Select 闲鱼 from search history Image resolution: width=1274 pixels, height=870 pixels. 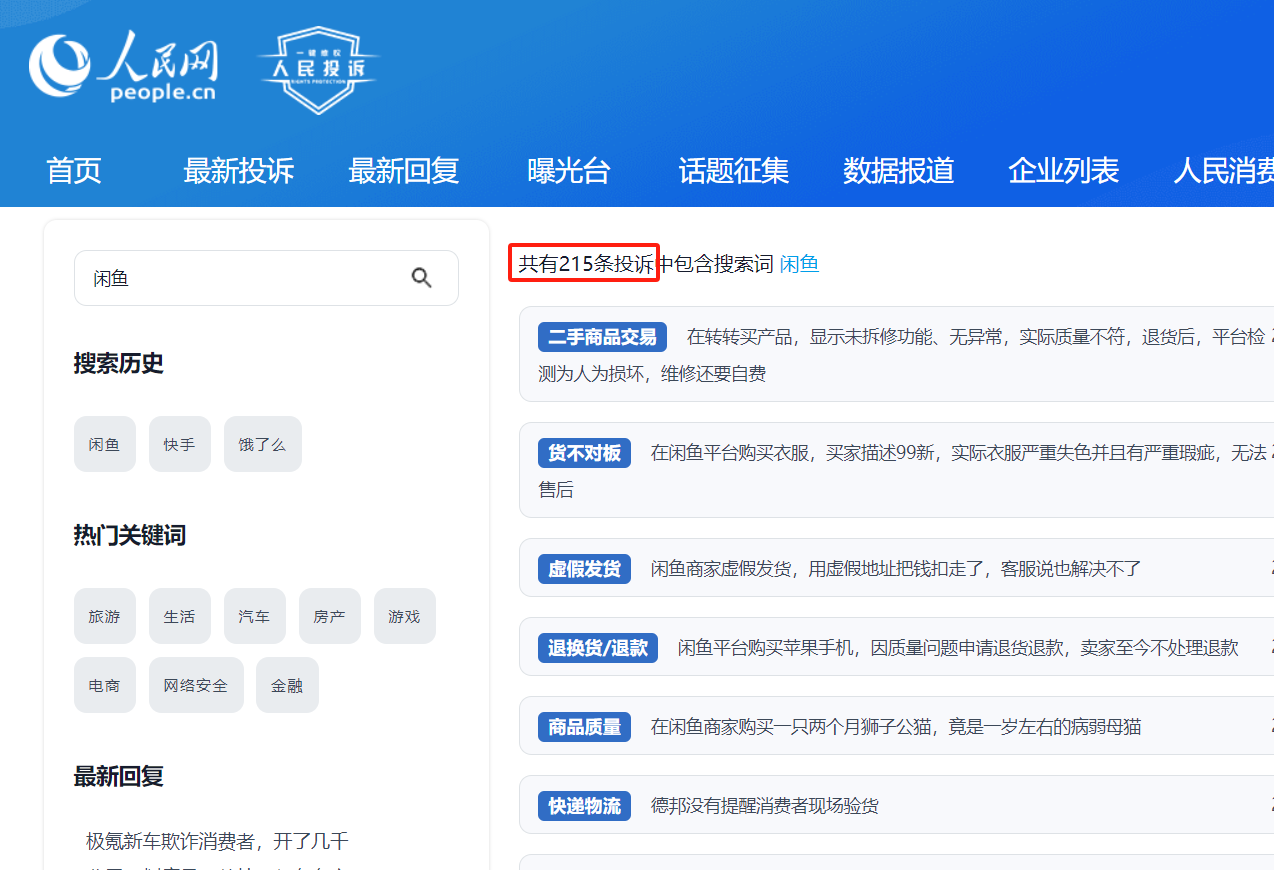104,444
